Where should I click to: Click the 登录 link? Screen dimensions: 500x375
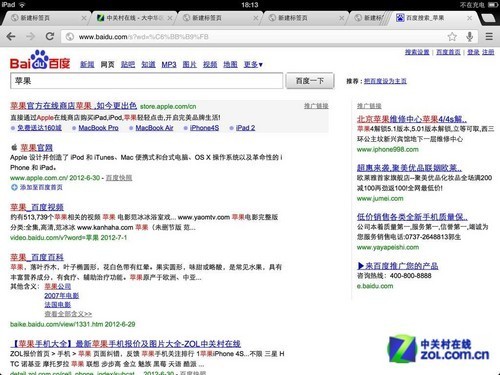point(473,52)
